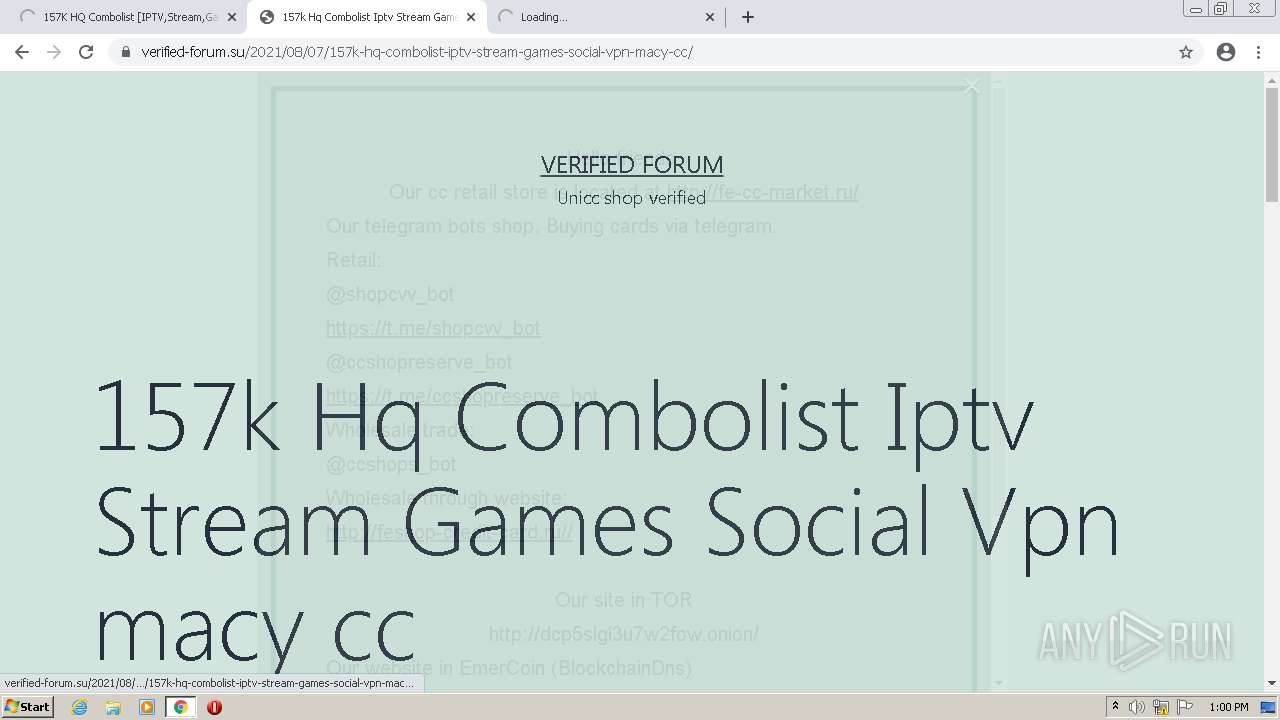Close the popup overlay with the X
The image size is (1280, 720).
click(x=971, y=86)
